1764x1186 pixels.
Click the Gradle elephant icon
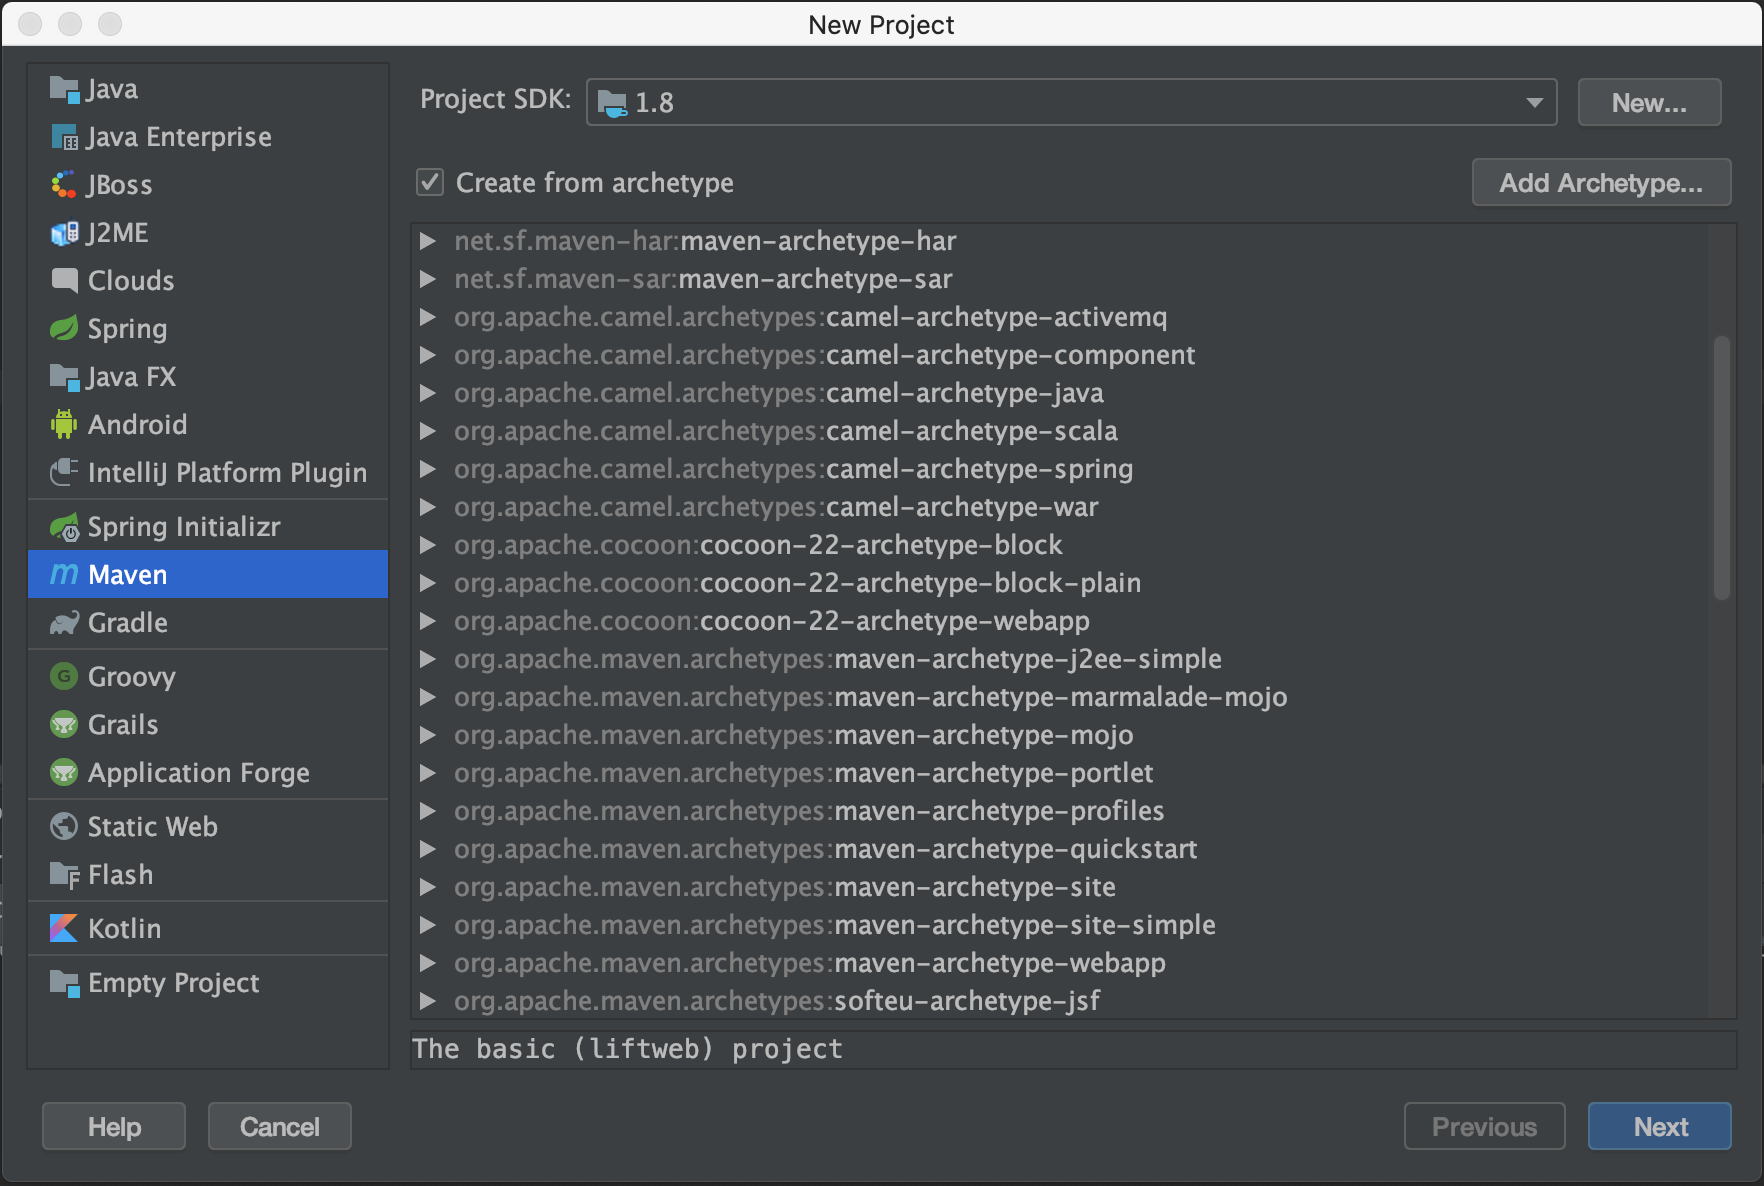point(64,623)
